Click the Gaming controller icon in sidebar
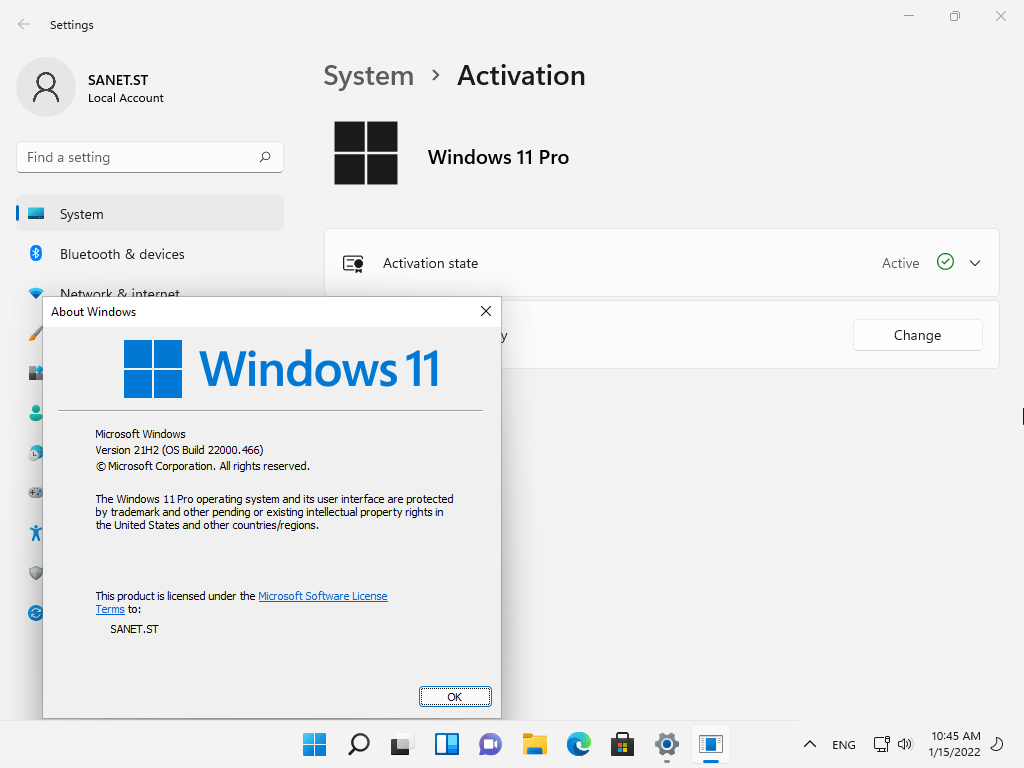 tap(36, 492)
